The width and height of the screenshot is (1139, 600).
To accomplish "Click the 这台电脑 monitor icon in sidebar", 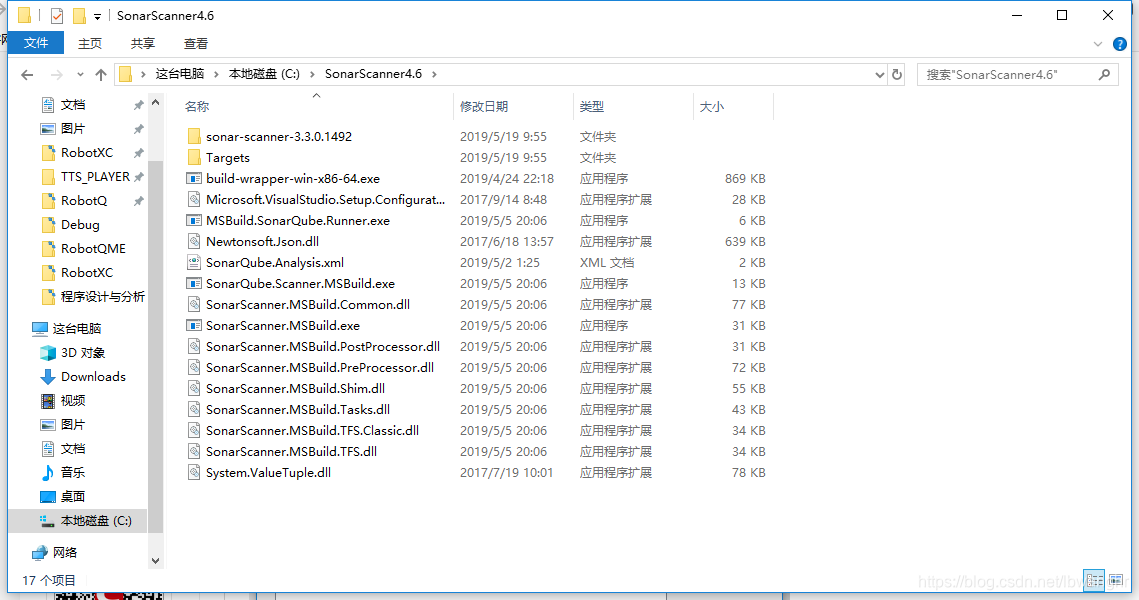I will pos(40,329).
